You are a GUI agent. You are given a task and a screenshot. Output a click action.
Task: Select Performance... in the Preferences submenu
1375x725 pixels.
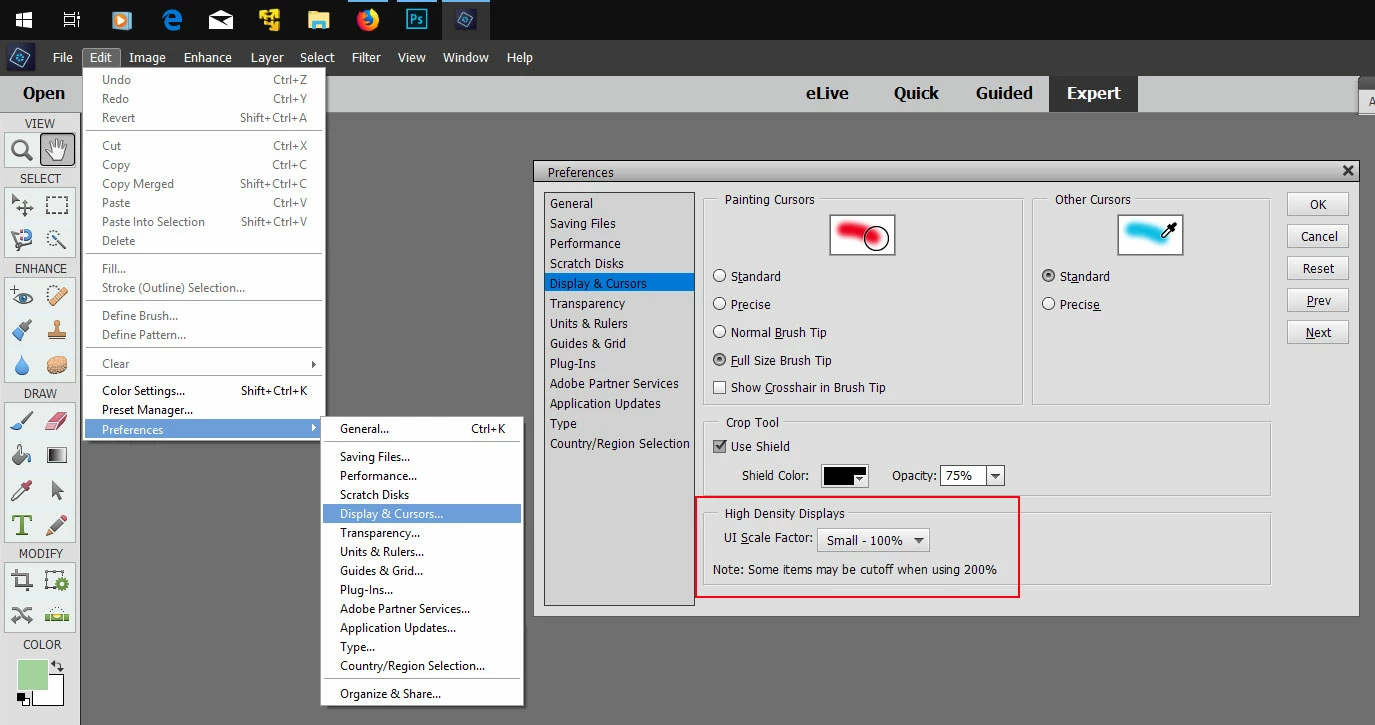(x=422, y=476)
